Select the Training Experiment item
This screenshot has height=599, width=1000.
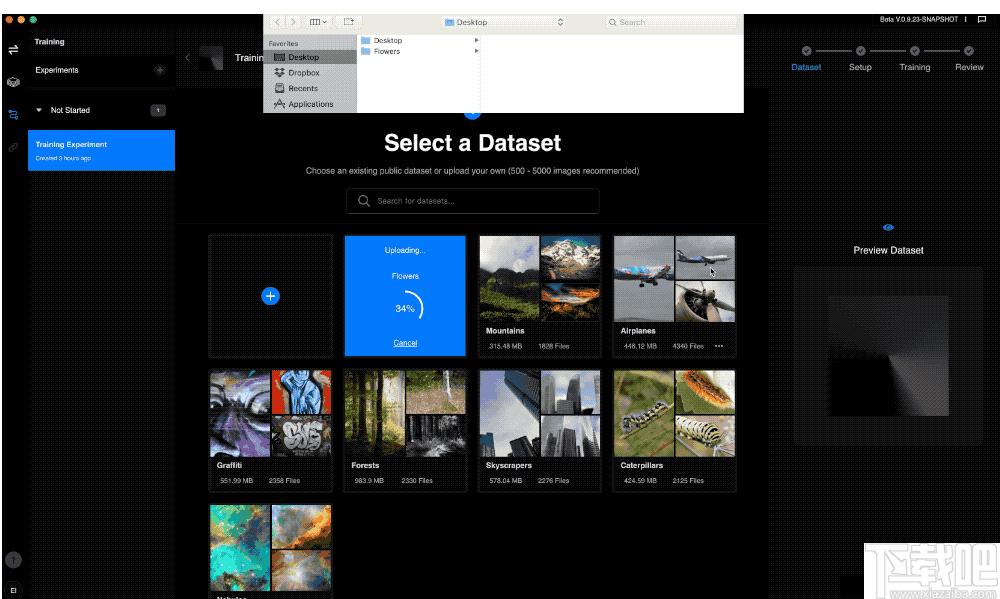coord(101,151)
